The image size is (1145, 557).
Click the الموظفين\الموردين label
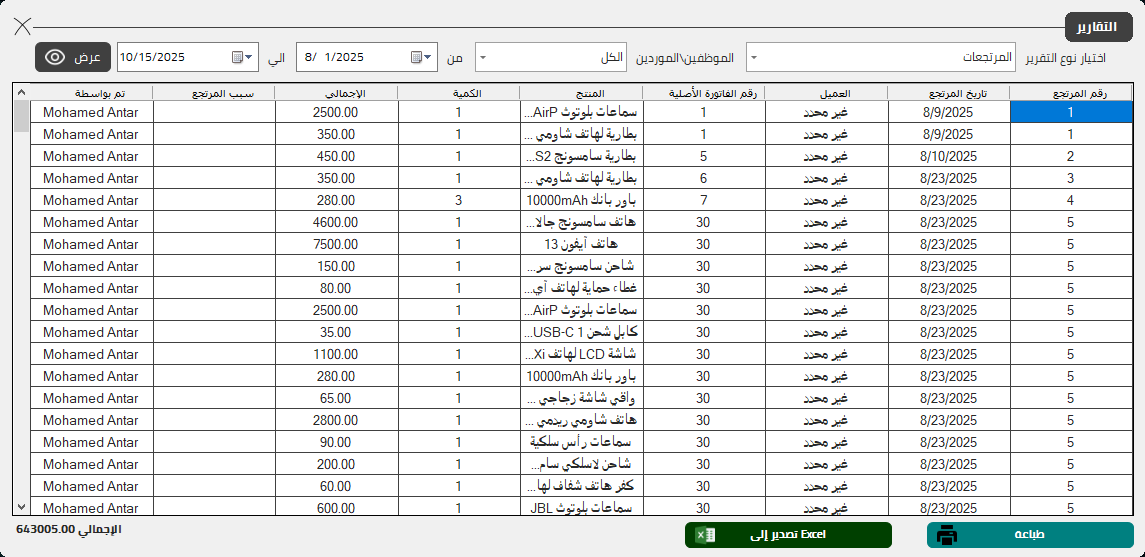click(684, 57)
